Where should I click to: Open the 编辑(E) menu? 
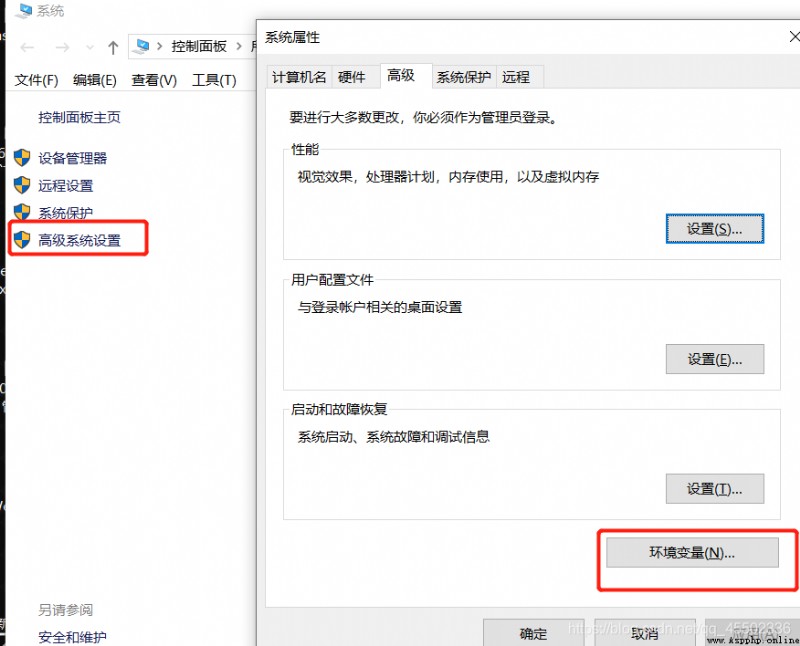pos(95,80)
